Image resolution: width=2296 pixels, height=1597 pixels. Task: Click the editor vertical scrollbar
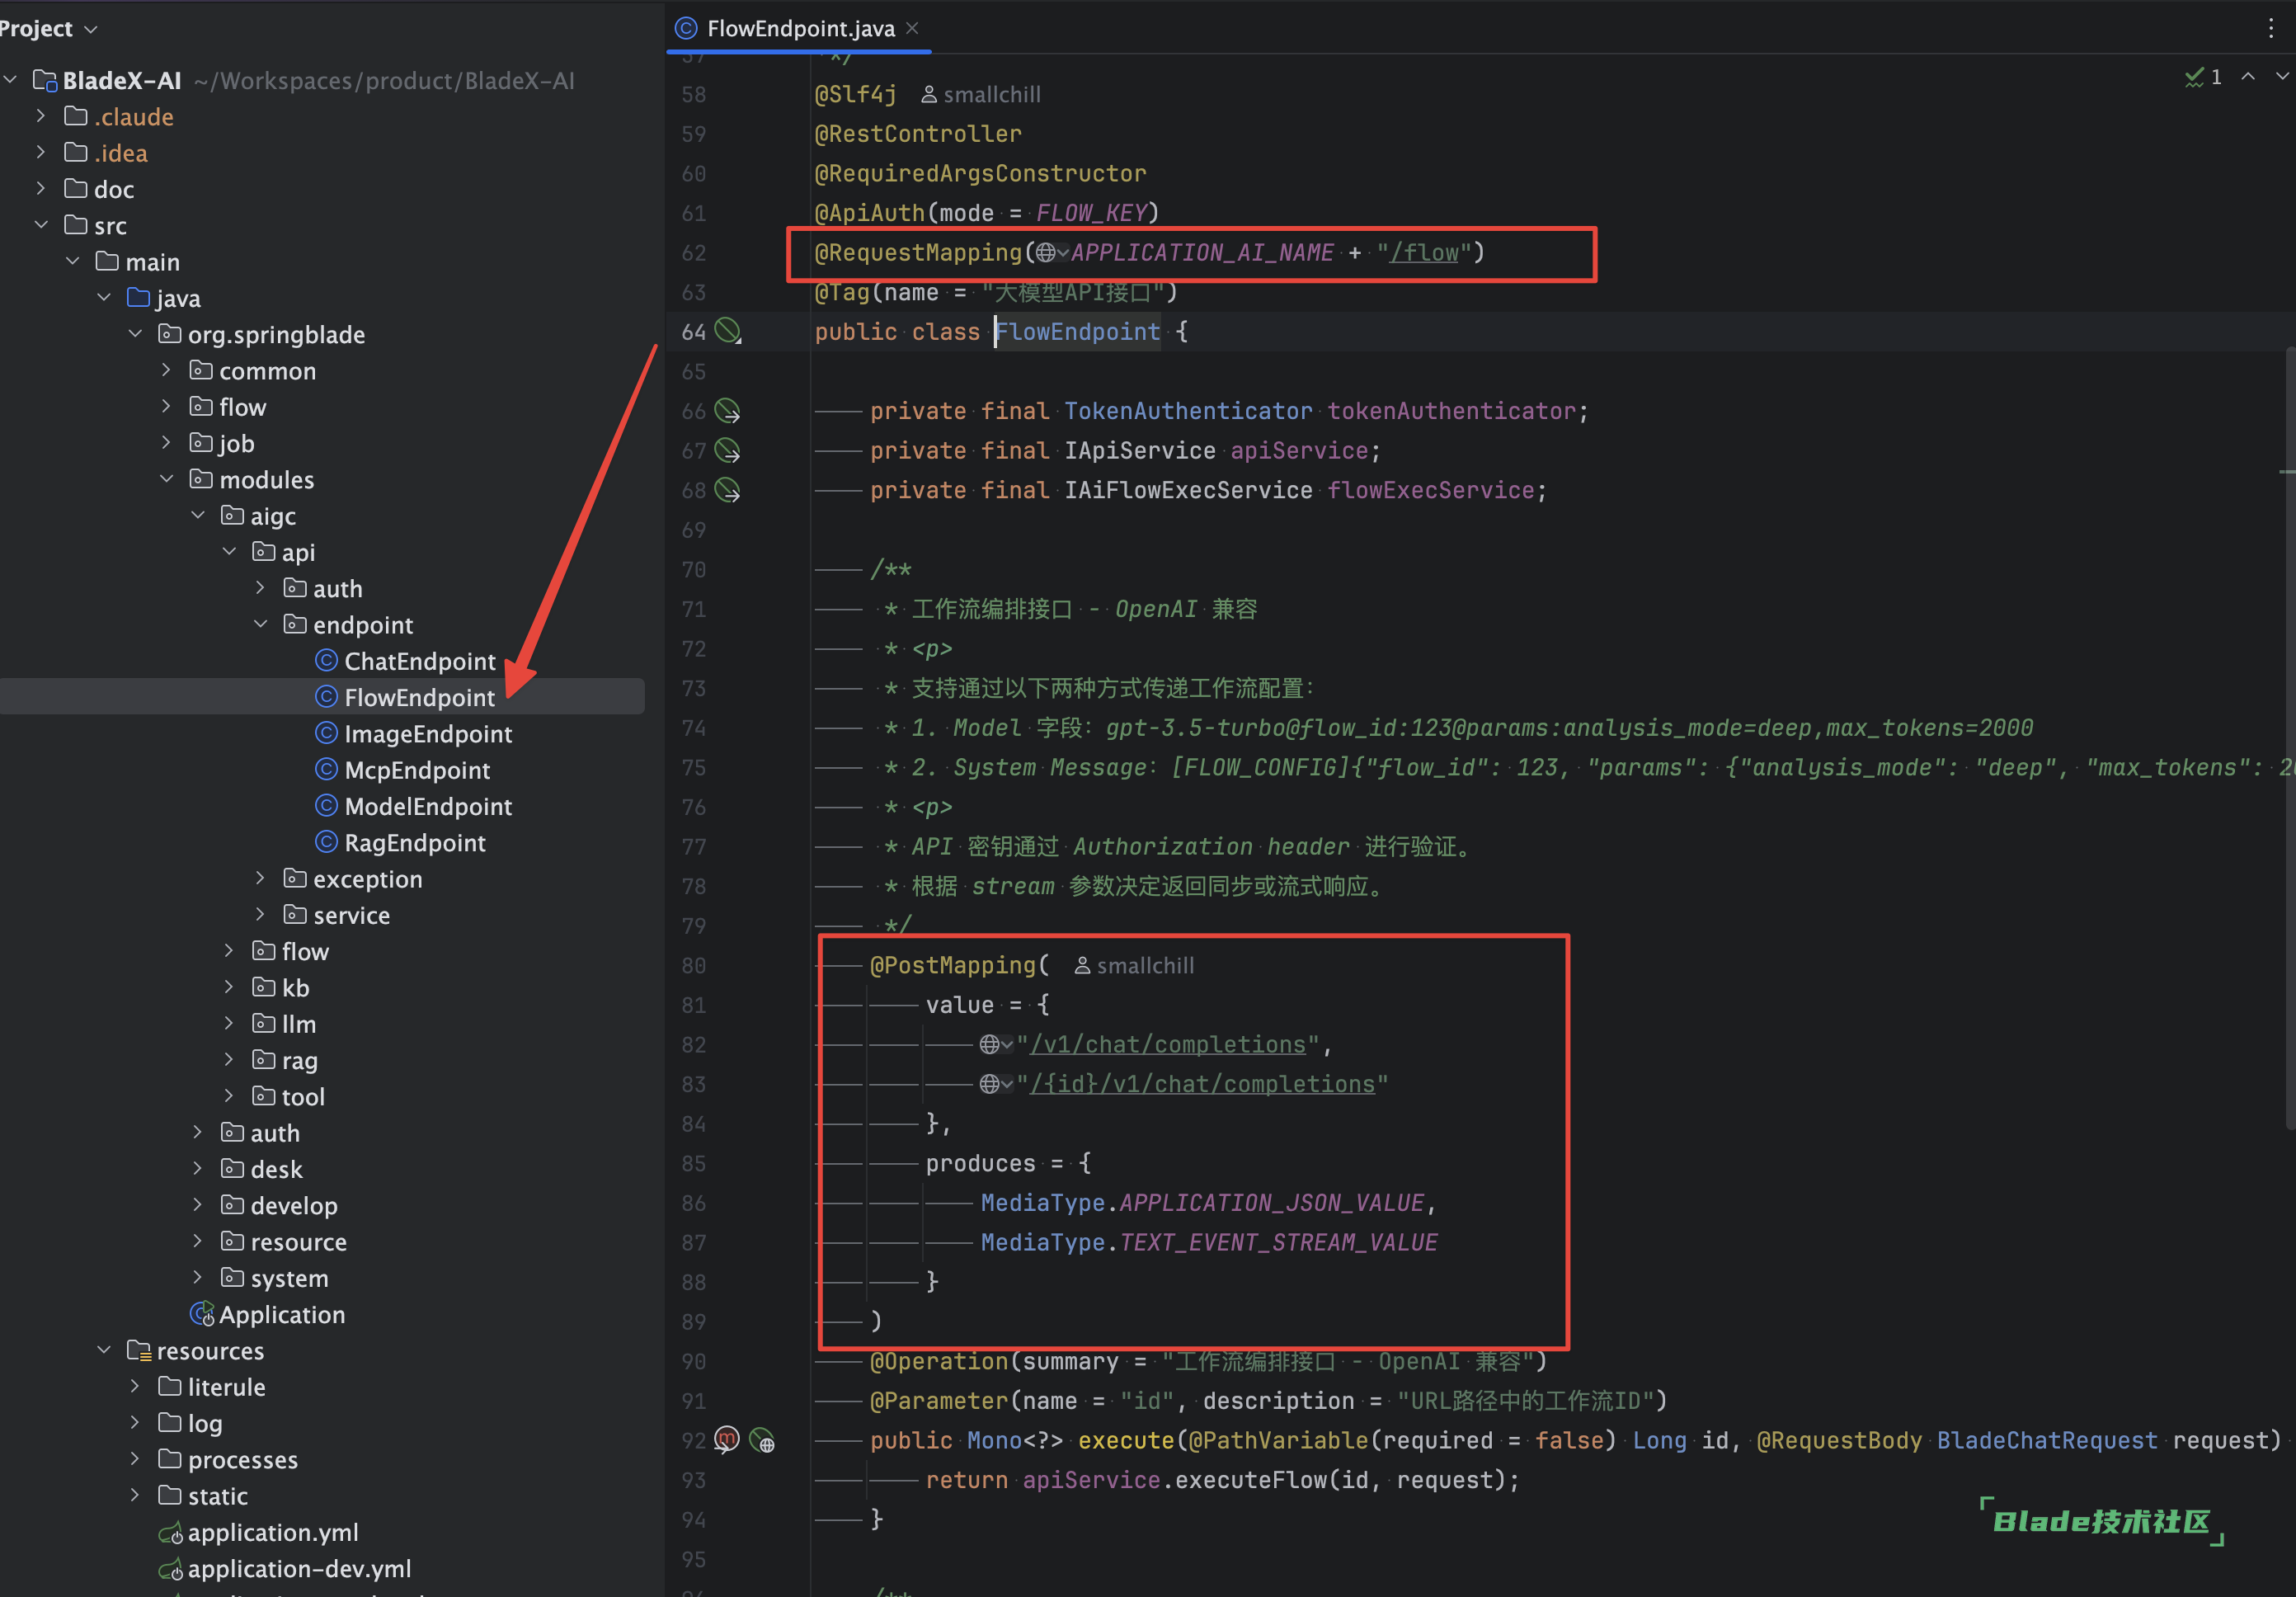coord(2289,740)
